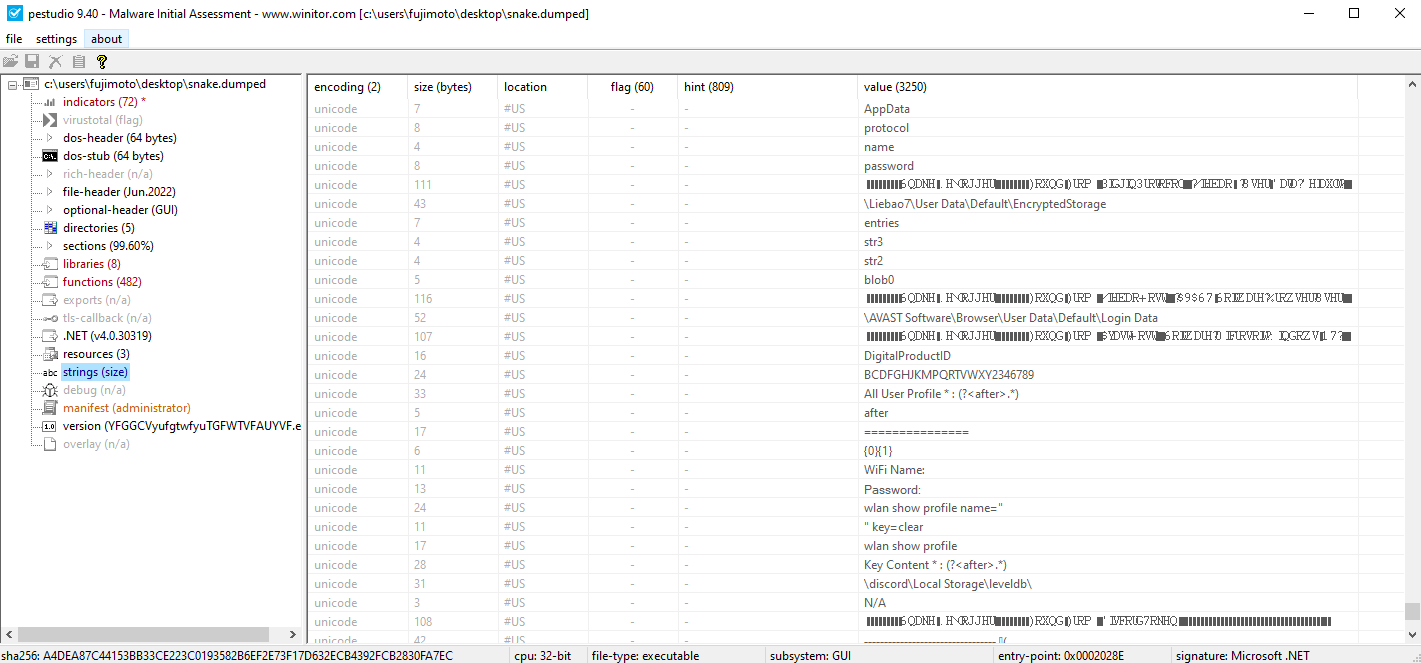Screen dimensions: 1421x663
Task: Open a file using the folder toolbar icon
Action: coord(10,61)
